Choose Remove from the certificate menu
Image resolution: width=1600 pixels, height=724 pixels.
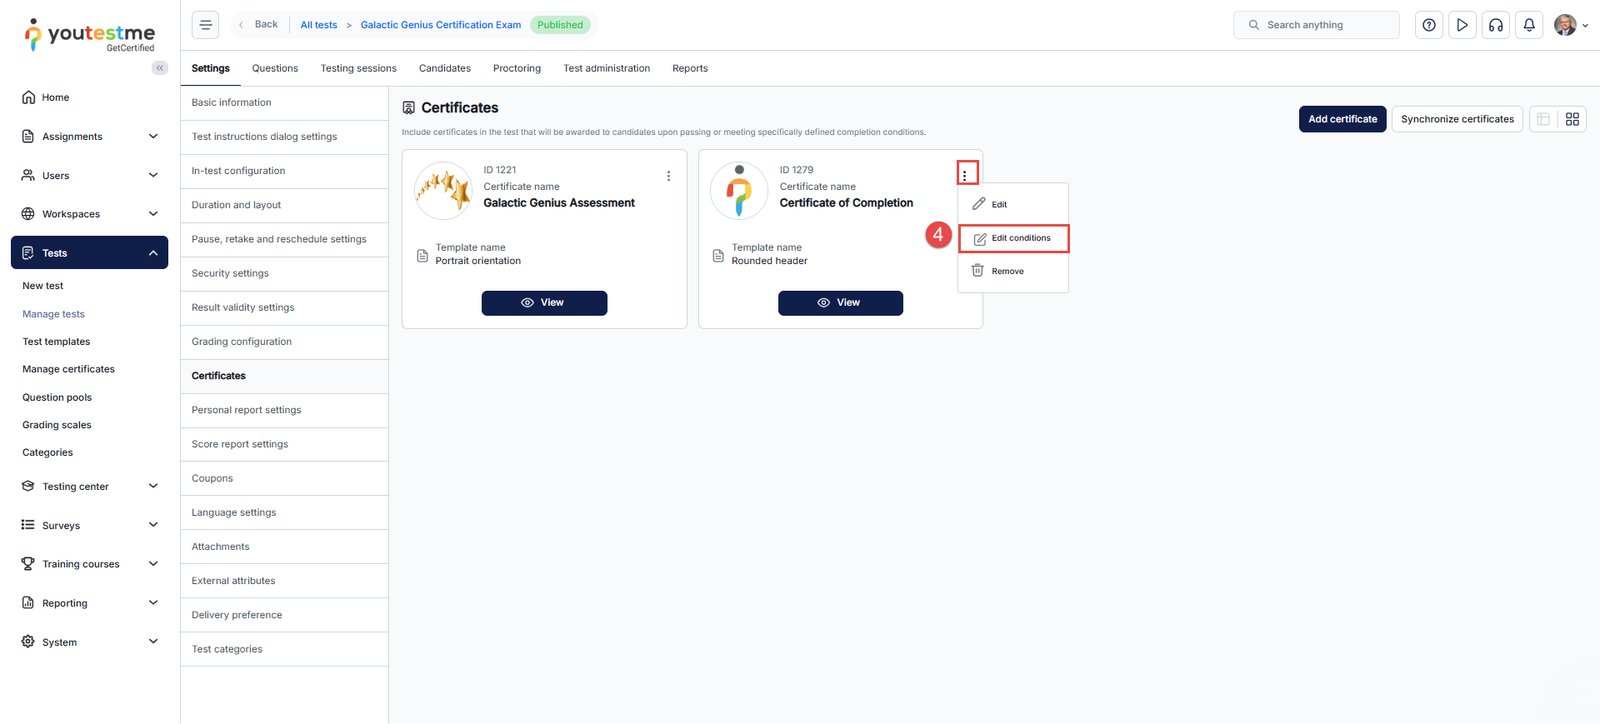pyautogui.click(x=1007, y=272)
